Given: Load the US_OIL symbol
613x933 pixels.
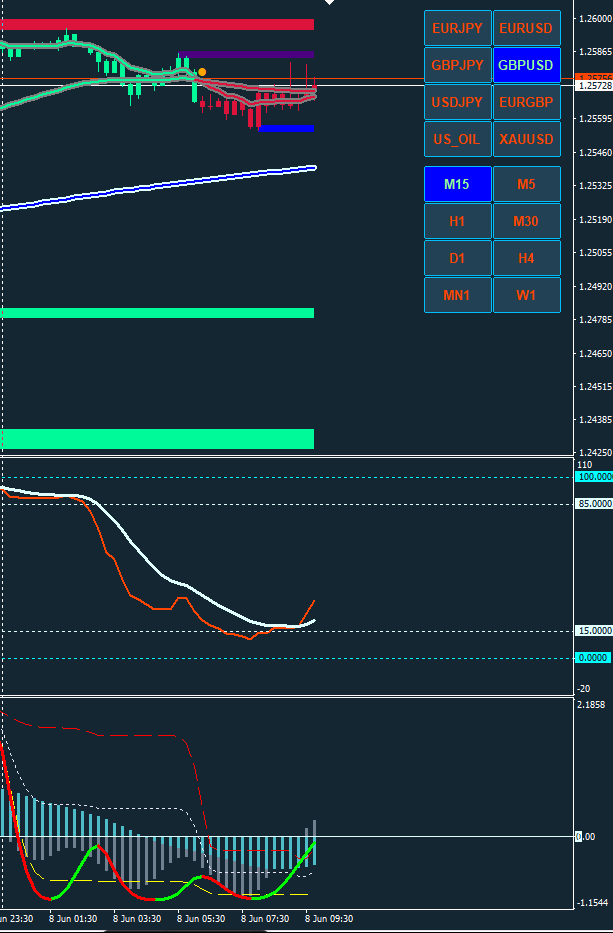Looking at the screenshot, I should click(x=458, y=139).
